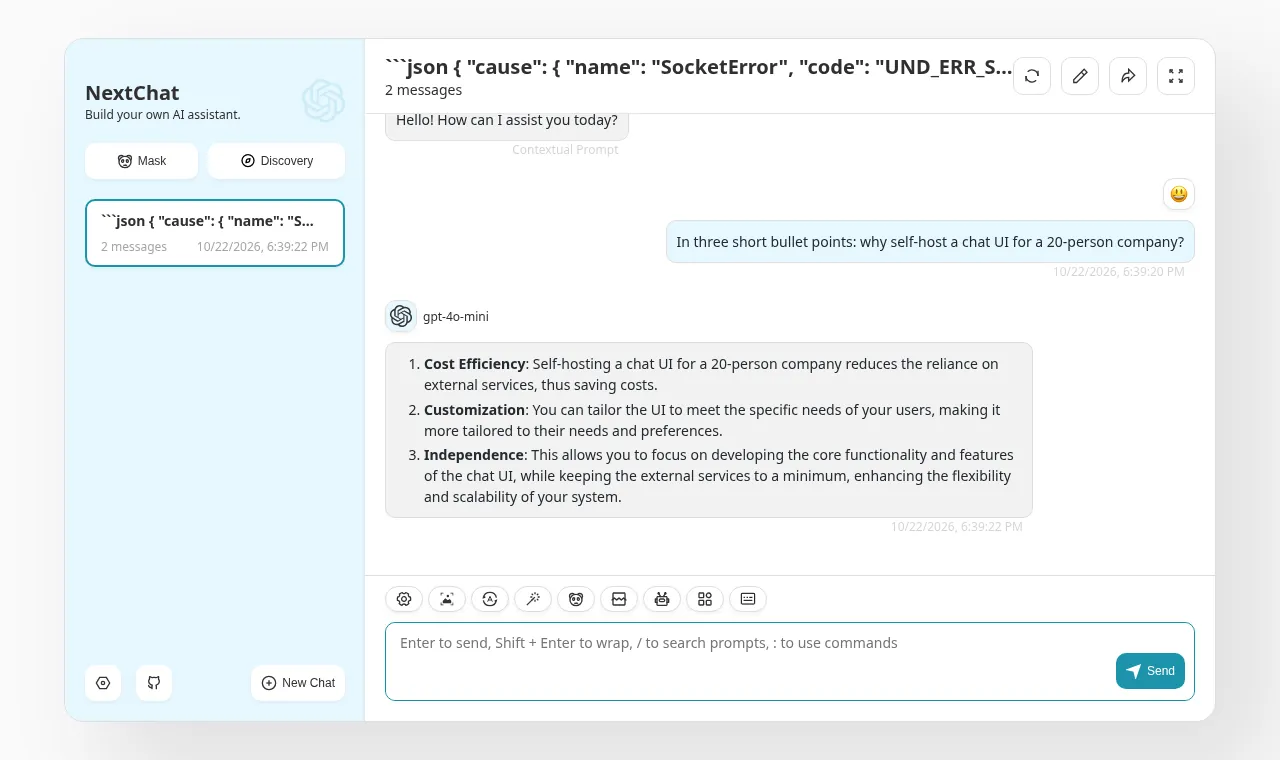Click the "Build your own AI assistant." subtitle

[163, 115]
